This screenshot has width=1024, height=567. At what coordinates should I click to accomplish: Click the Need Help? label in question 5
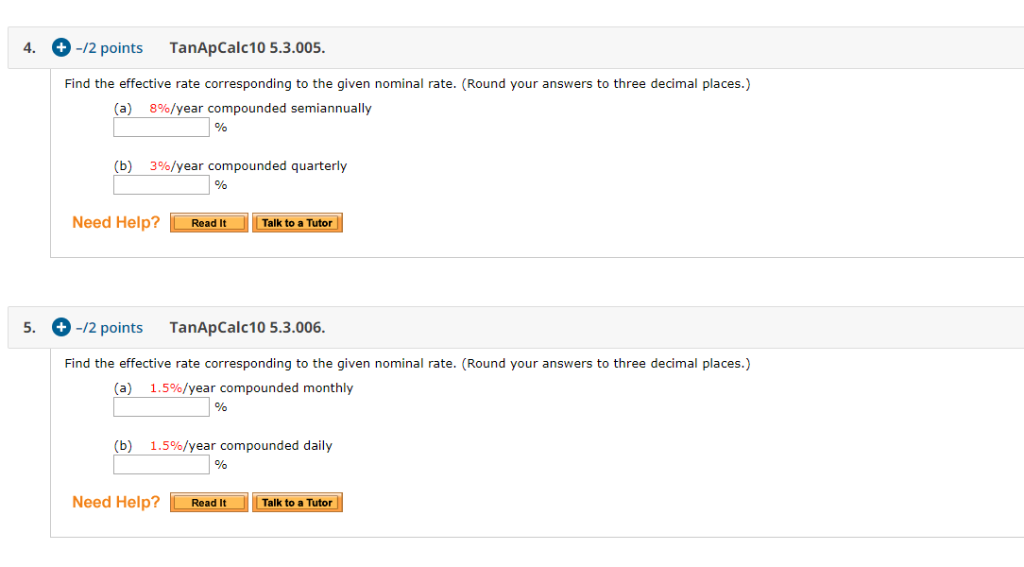tap(116, 502)
